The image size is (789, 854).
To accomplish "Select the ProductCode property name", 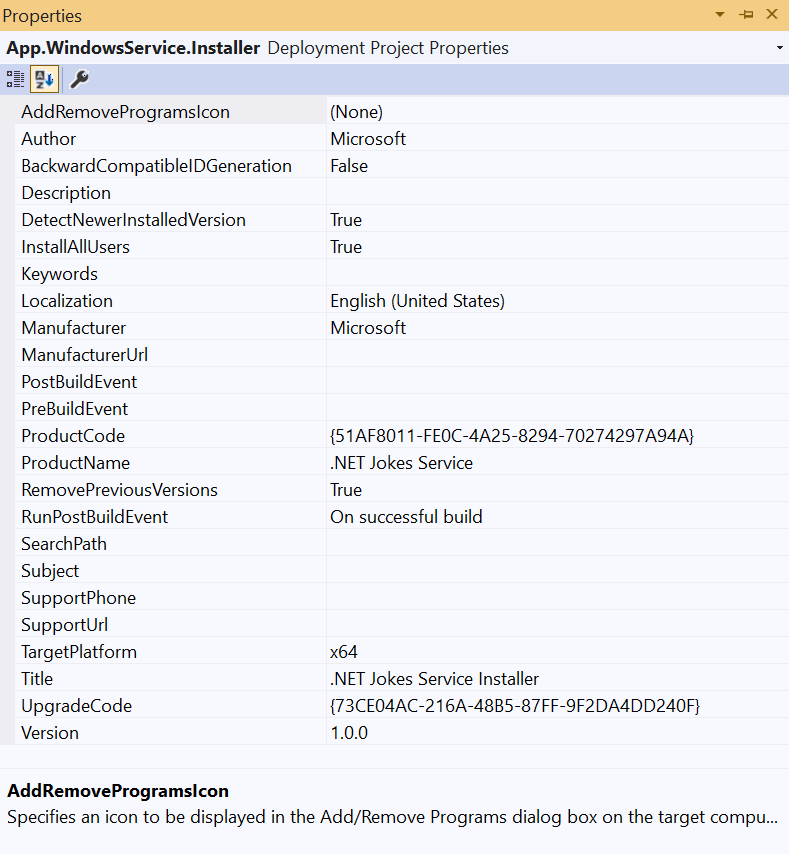I will coord(73,436).
